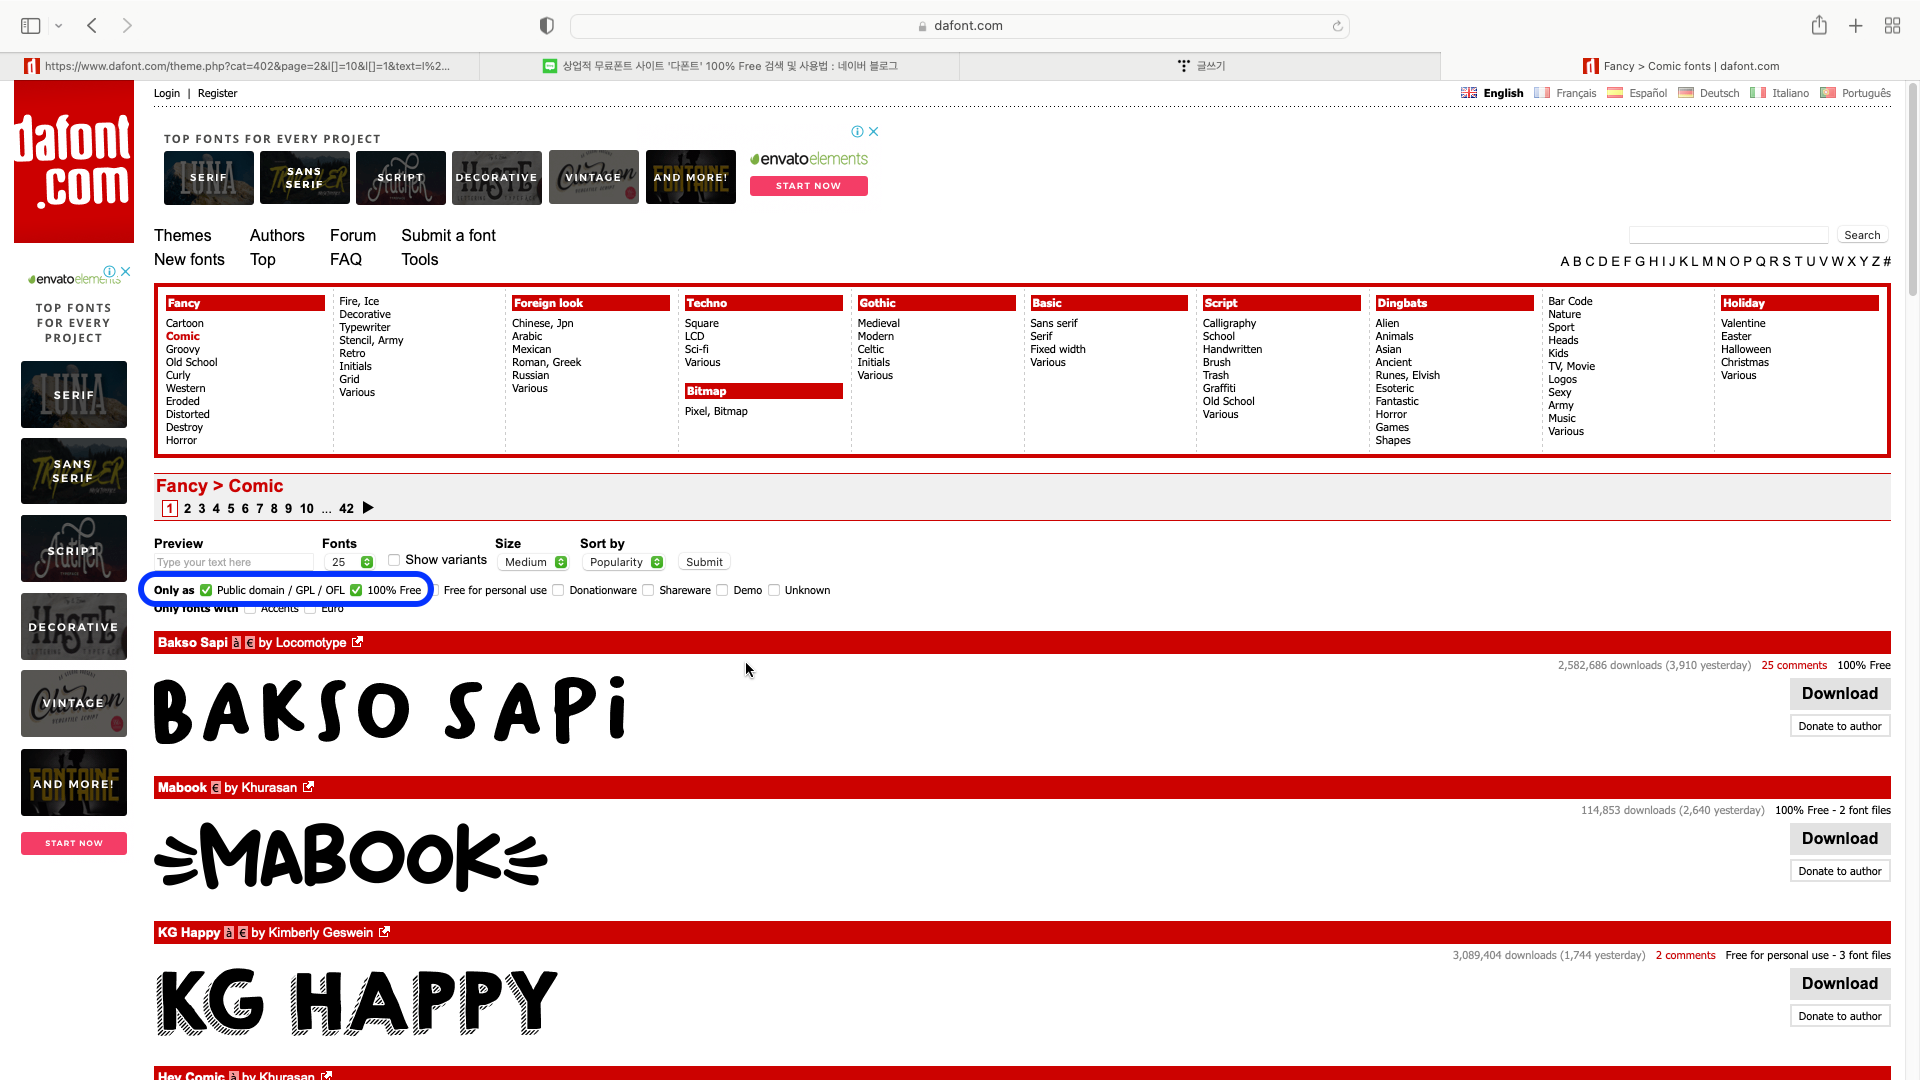
Task: Click the Safari back arrow
Action: 92,25
